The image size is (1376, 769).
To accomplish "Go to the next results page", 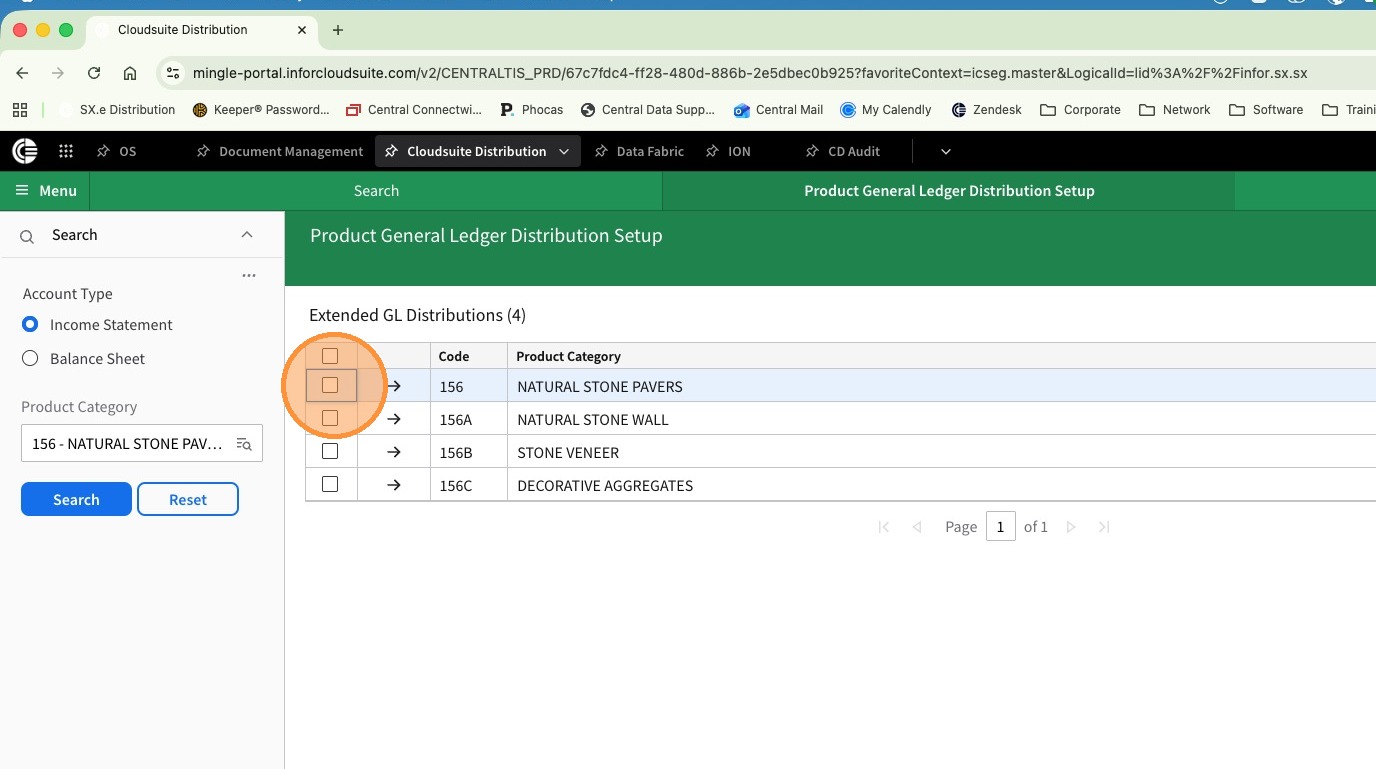I will (1071, 527).
